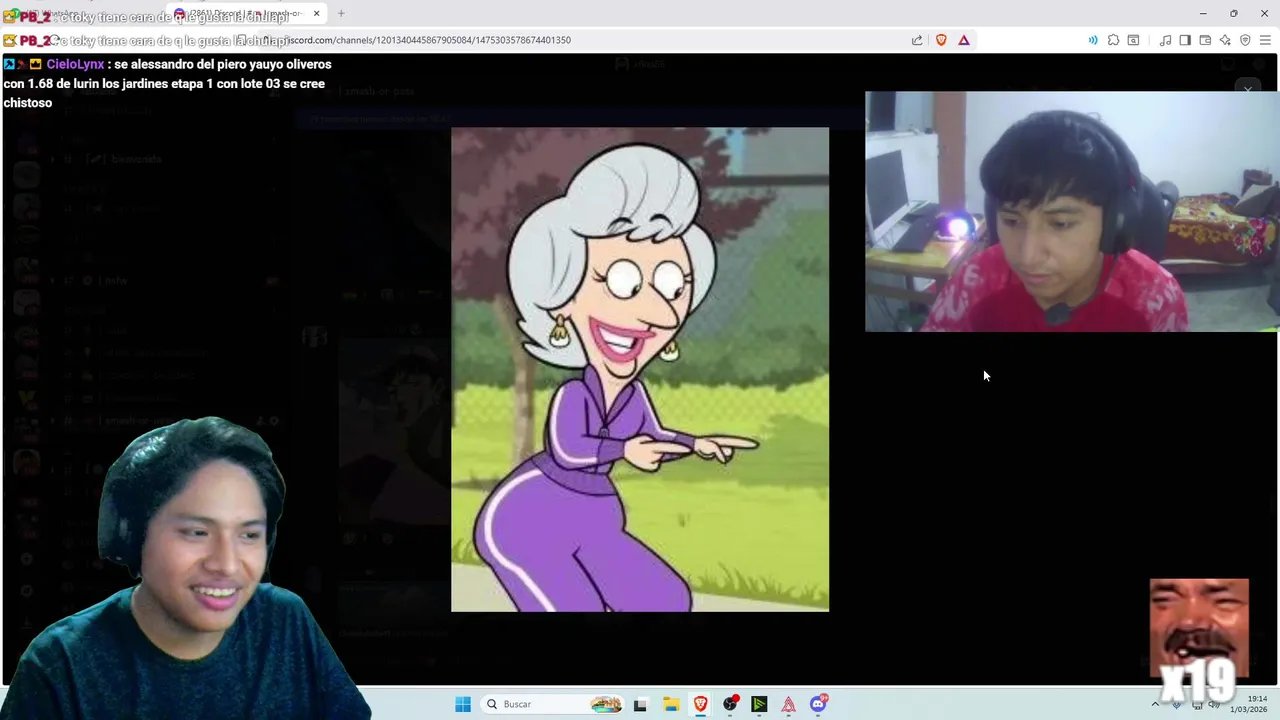This screenshot has height=720, width=1280.
Task: Open Brave Rewards triangle icon
Action: coord(964,40)
